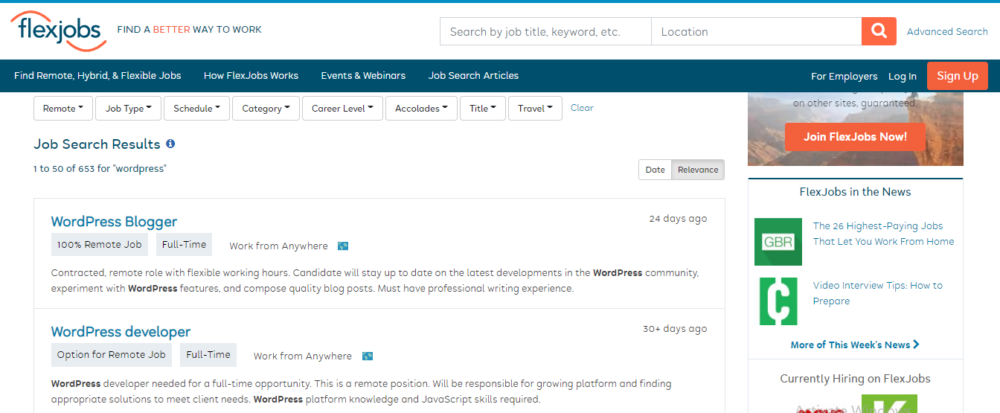Image resolution: width=1000 pixels, height=413 pixels.
Task: Expand the Career Level filter dropdown
Action: (342, 108)
